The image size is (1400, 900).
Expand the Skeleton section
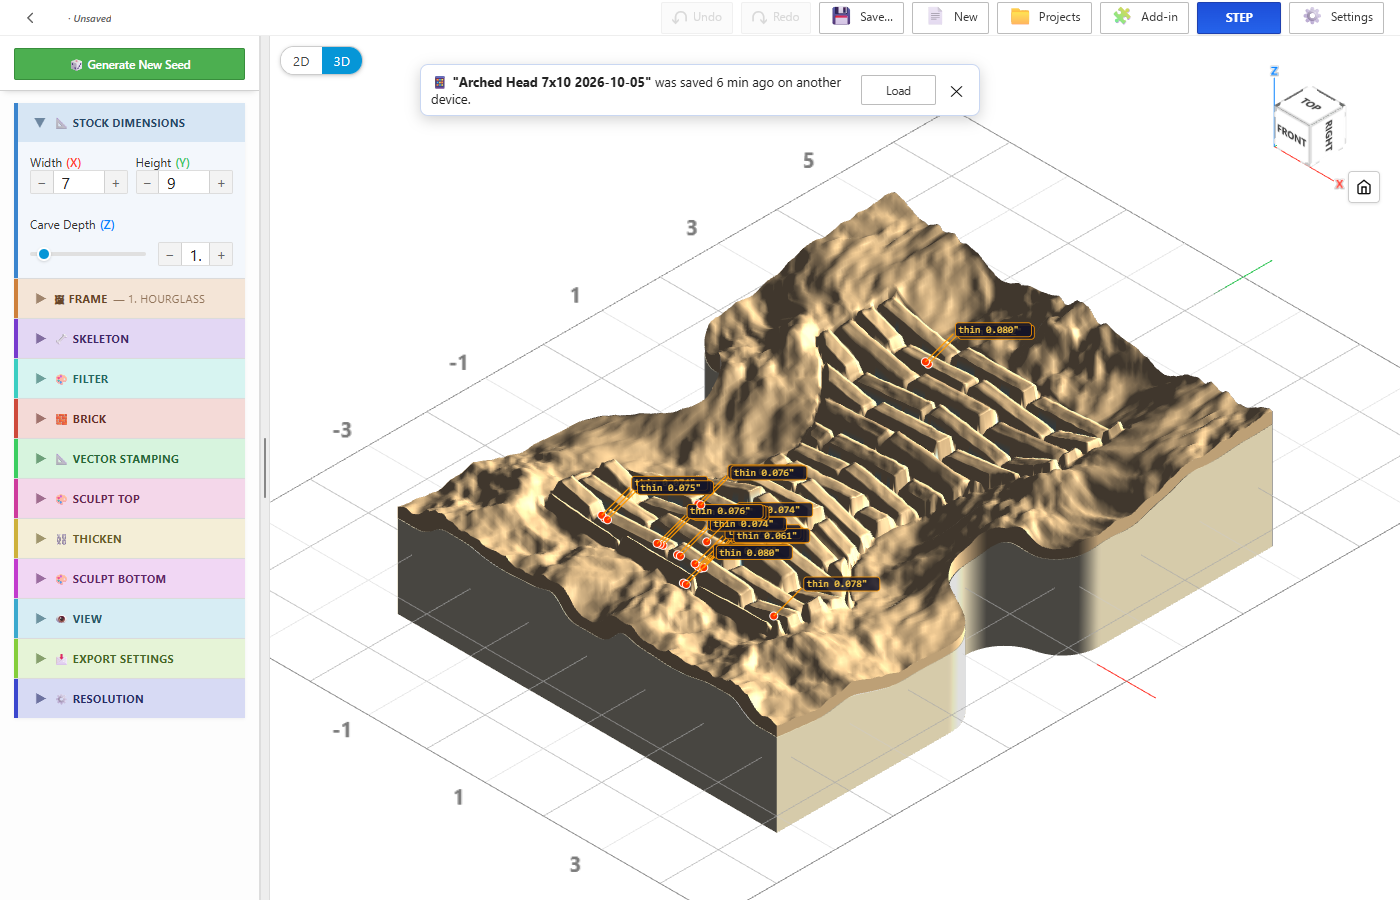(x=40, y=339)
